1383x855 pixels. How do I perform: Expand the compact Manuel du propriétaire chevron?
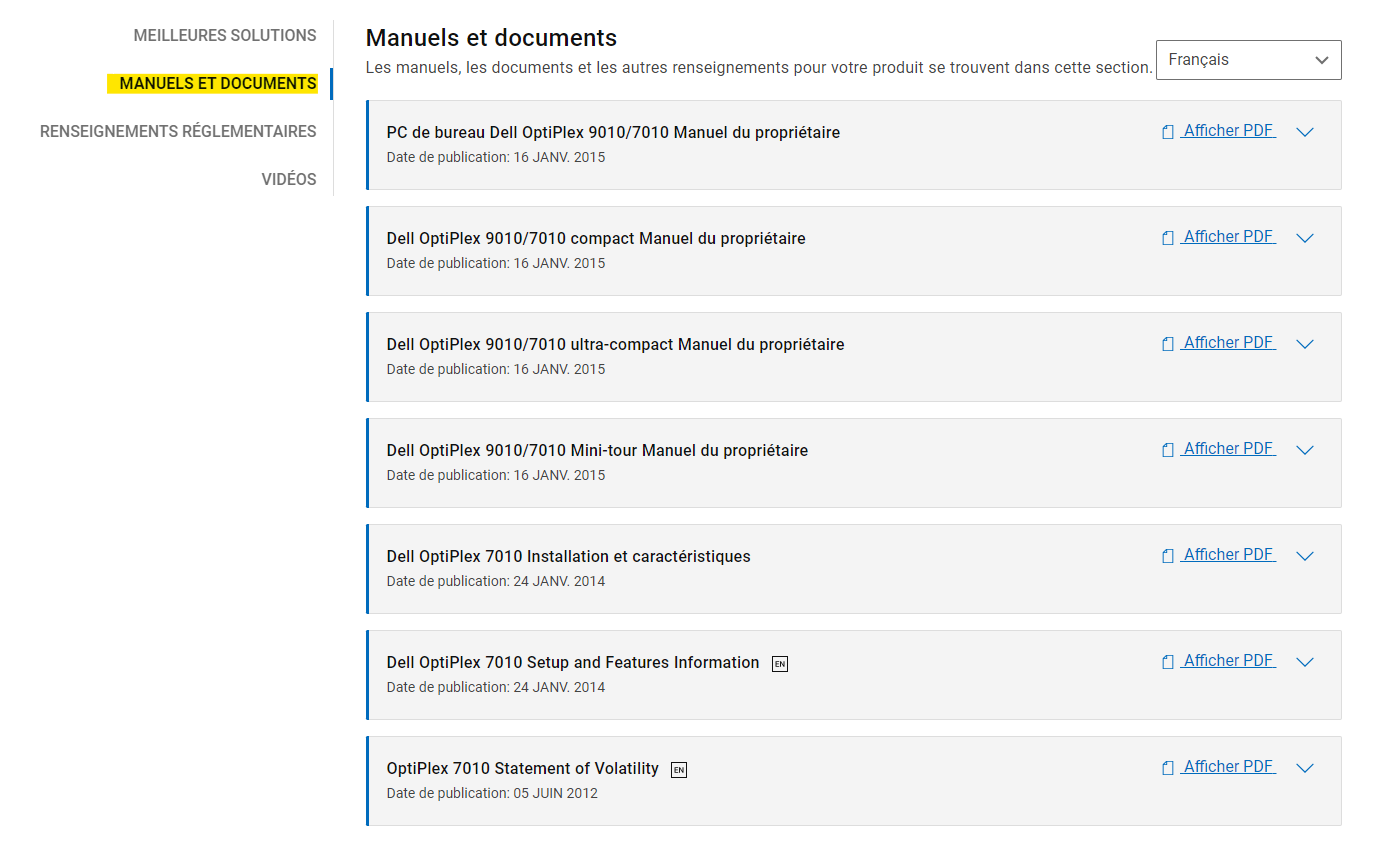tap(1304, 238)
